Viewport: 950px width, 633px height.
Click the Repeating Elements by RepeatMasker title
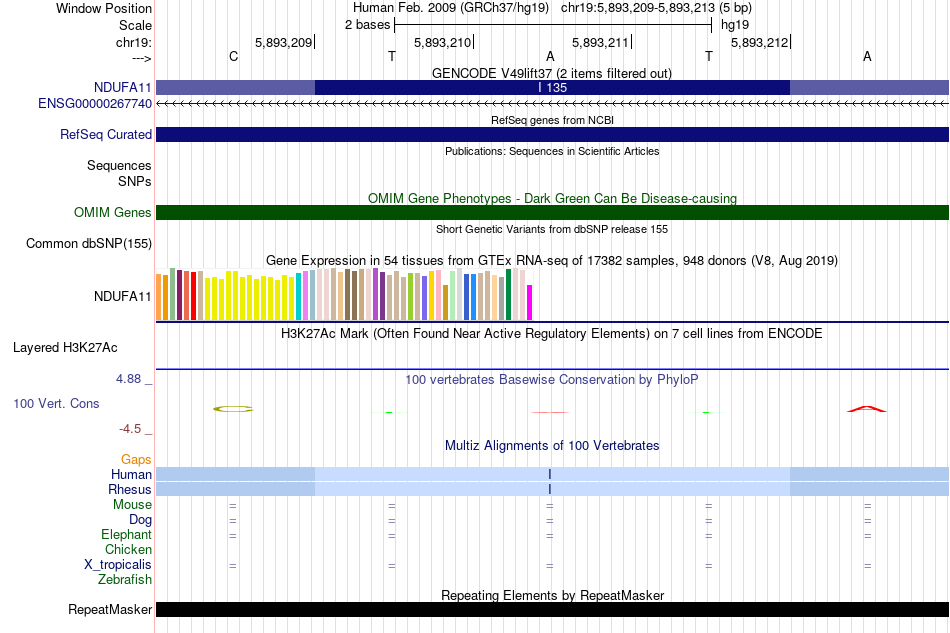coord(552,595)
